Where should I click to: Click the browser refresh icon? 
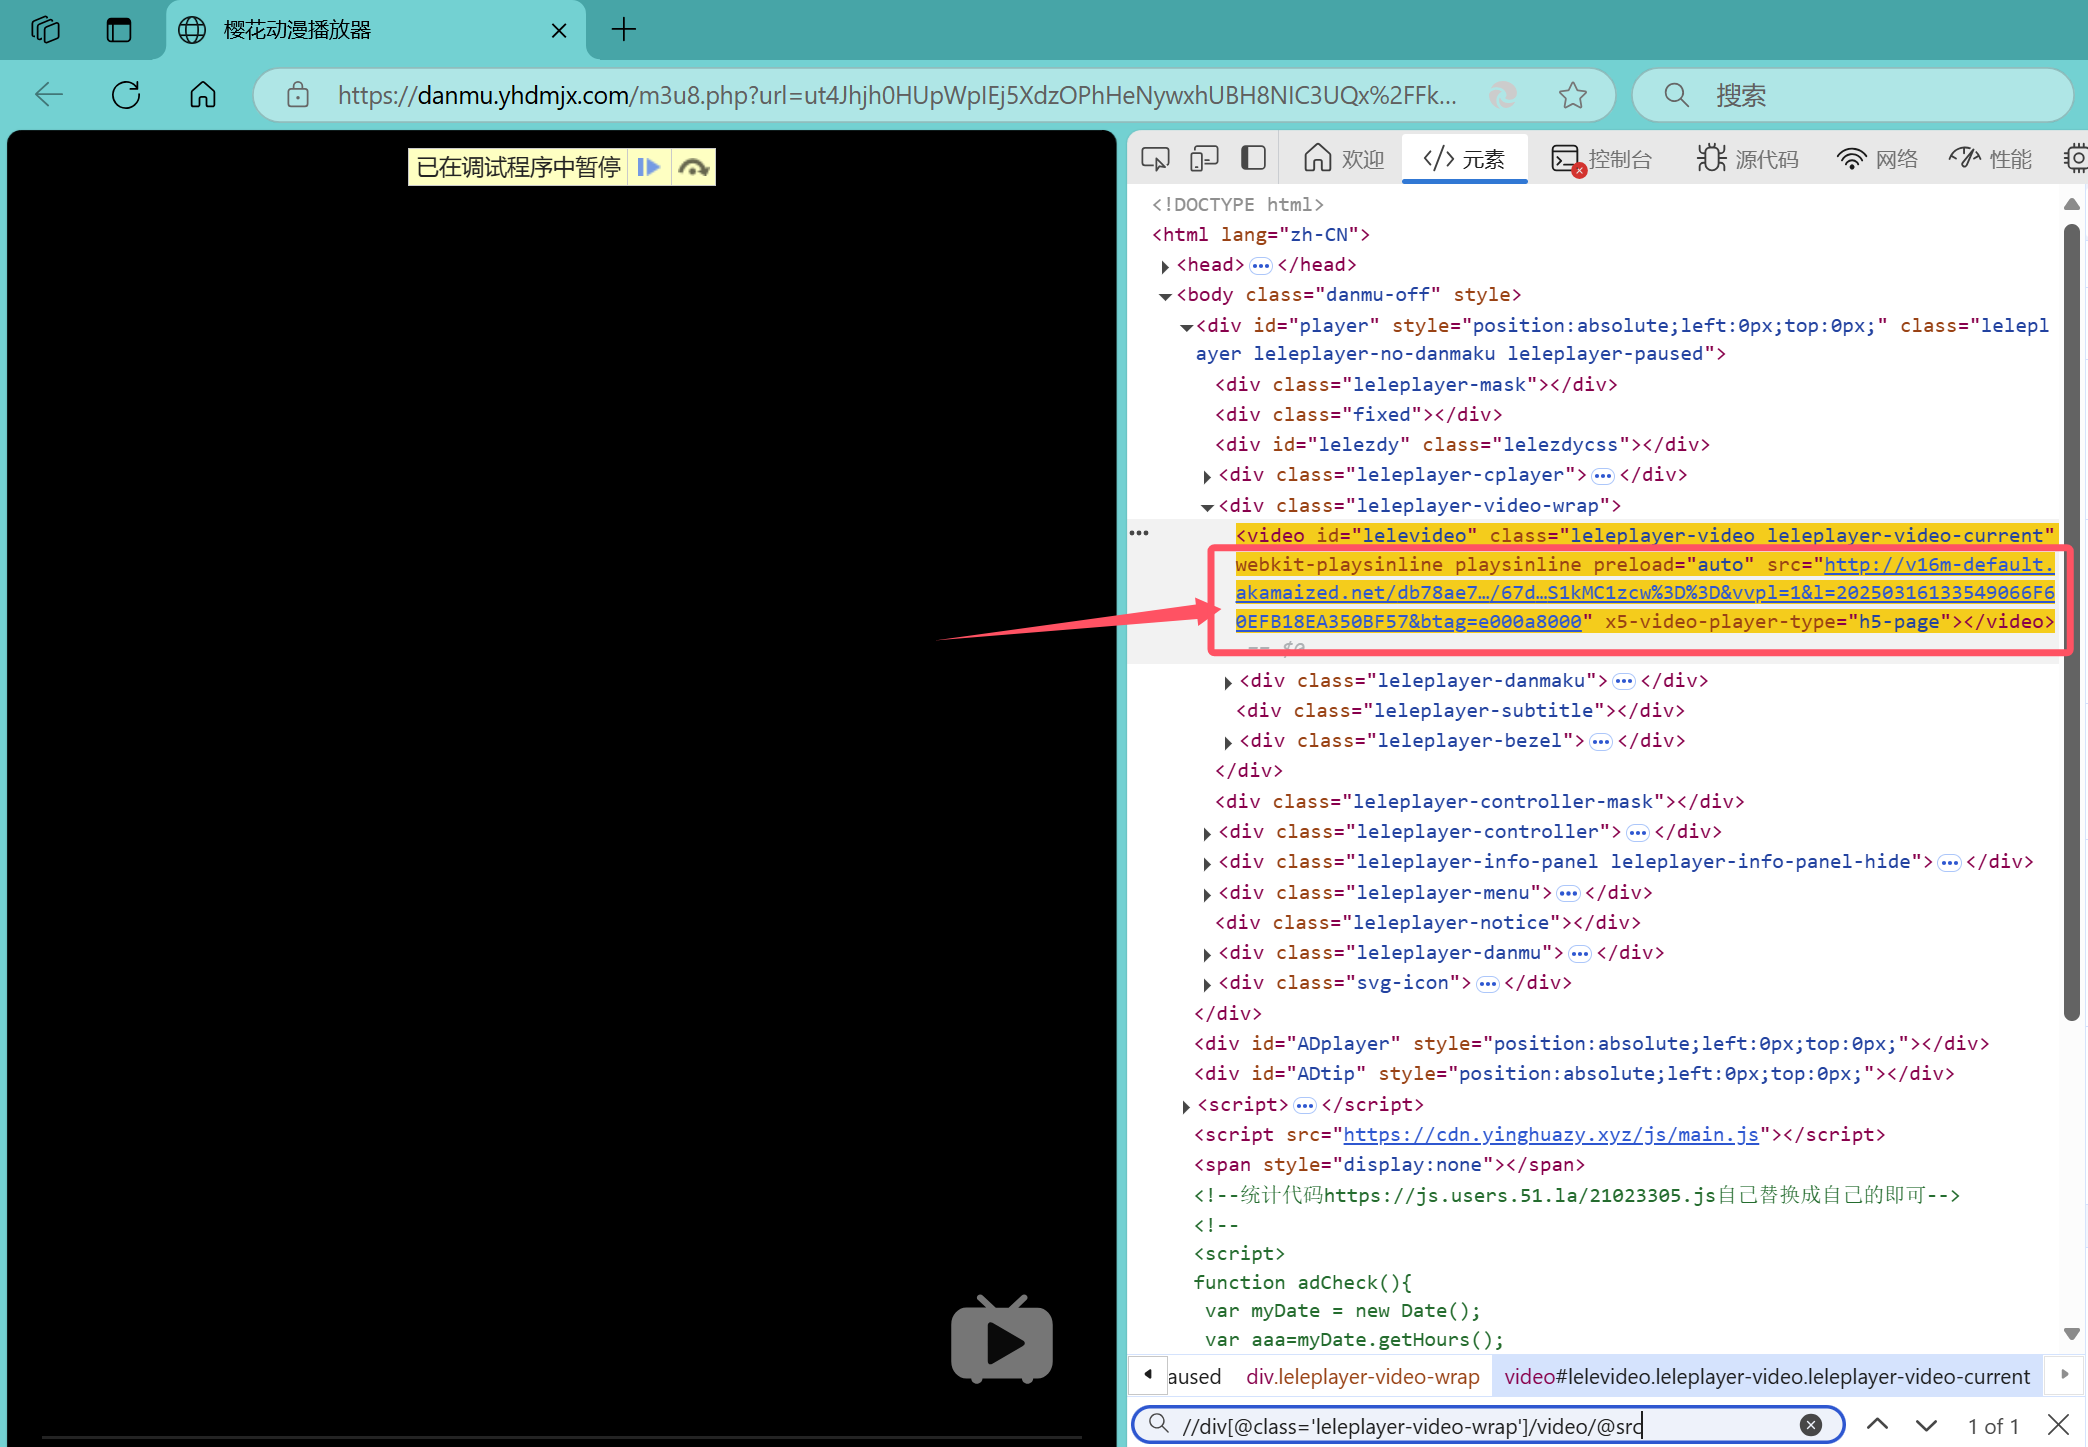(x=126, y=95)
